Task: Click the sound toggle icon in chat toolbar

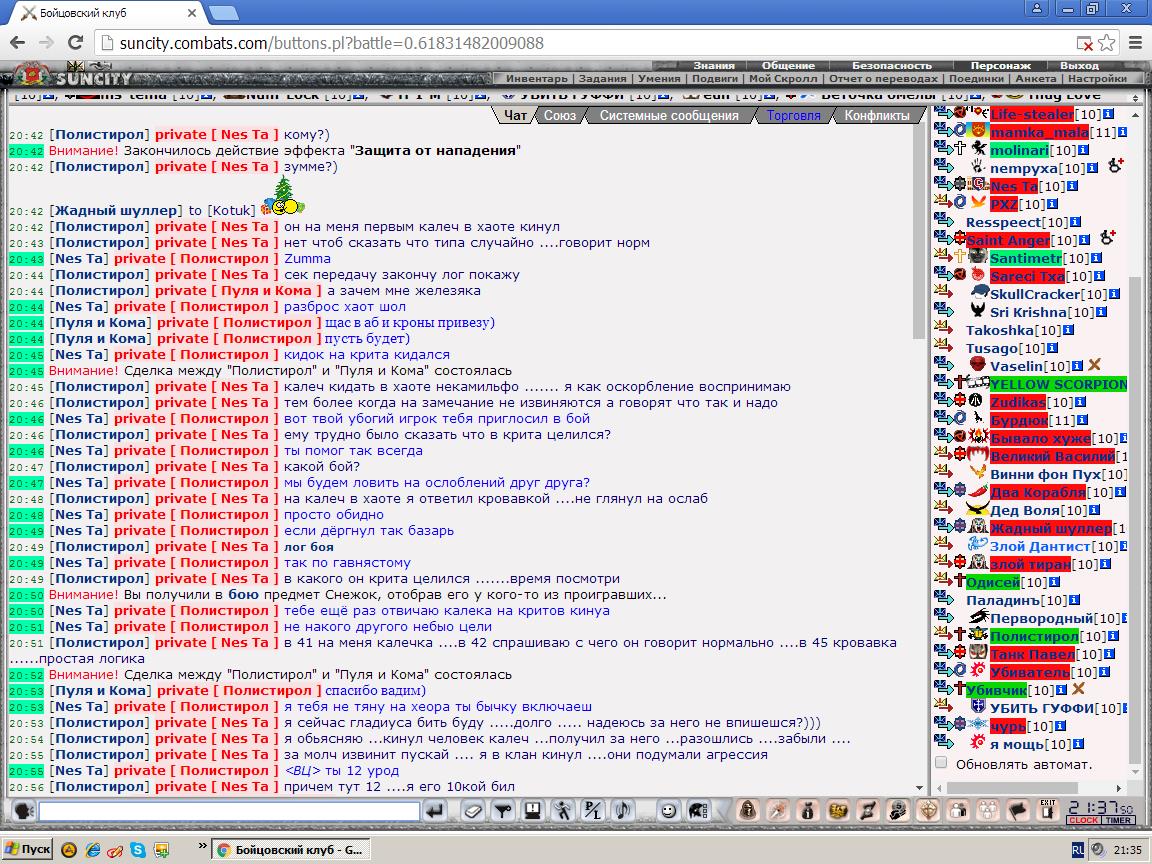Action: point(622,810)
